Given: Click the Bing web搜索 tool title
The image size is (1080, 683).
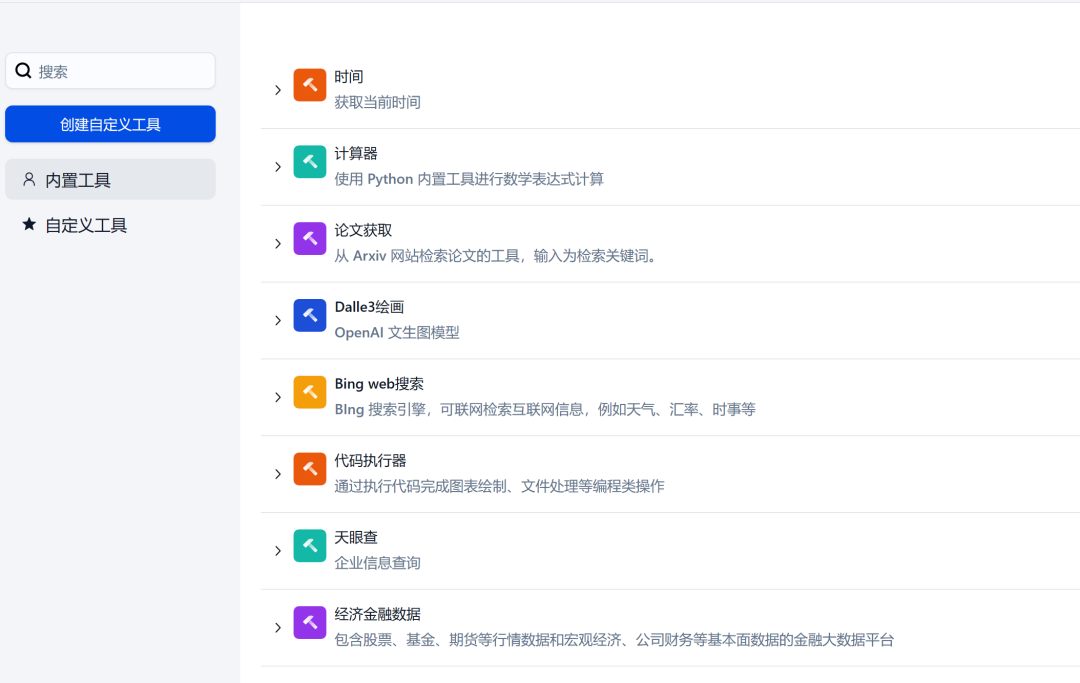Looking at the screenshot, I should coord(379,384).
